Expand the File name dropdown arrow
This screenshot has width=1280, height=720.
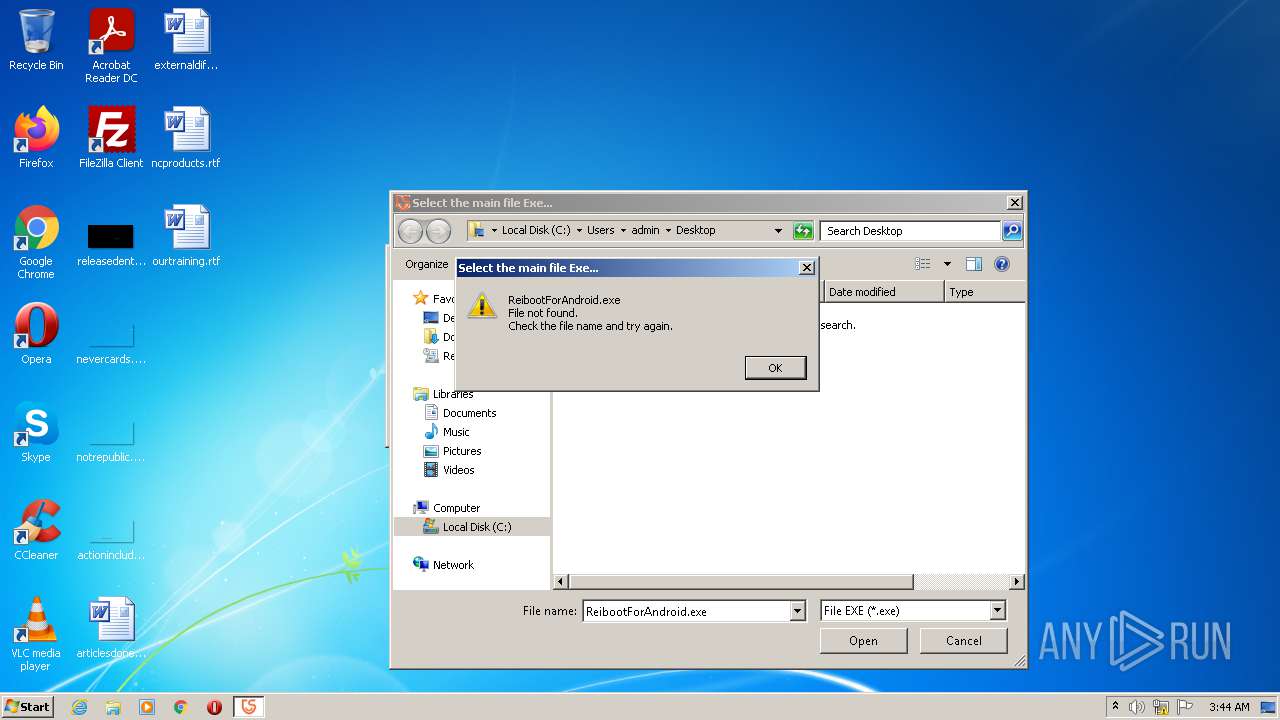797,611
